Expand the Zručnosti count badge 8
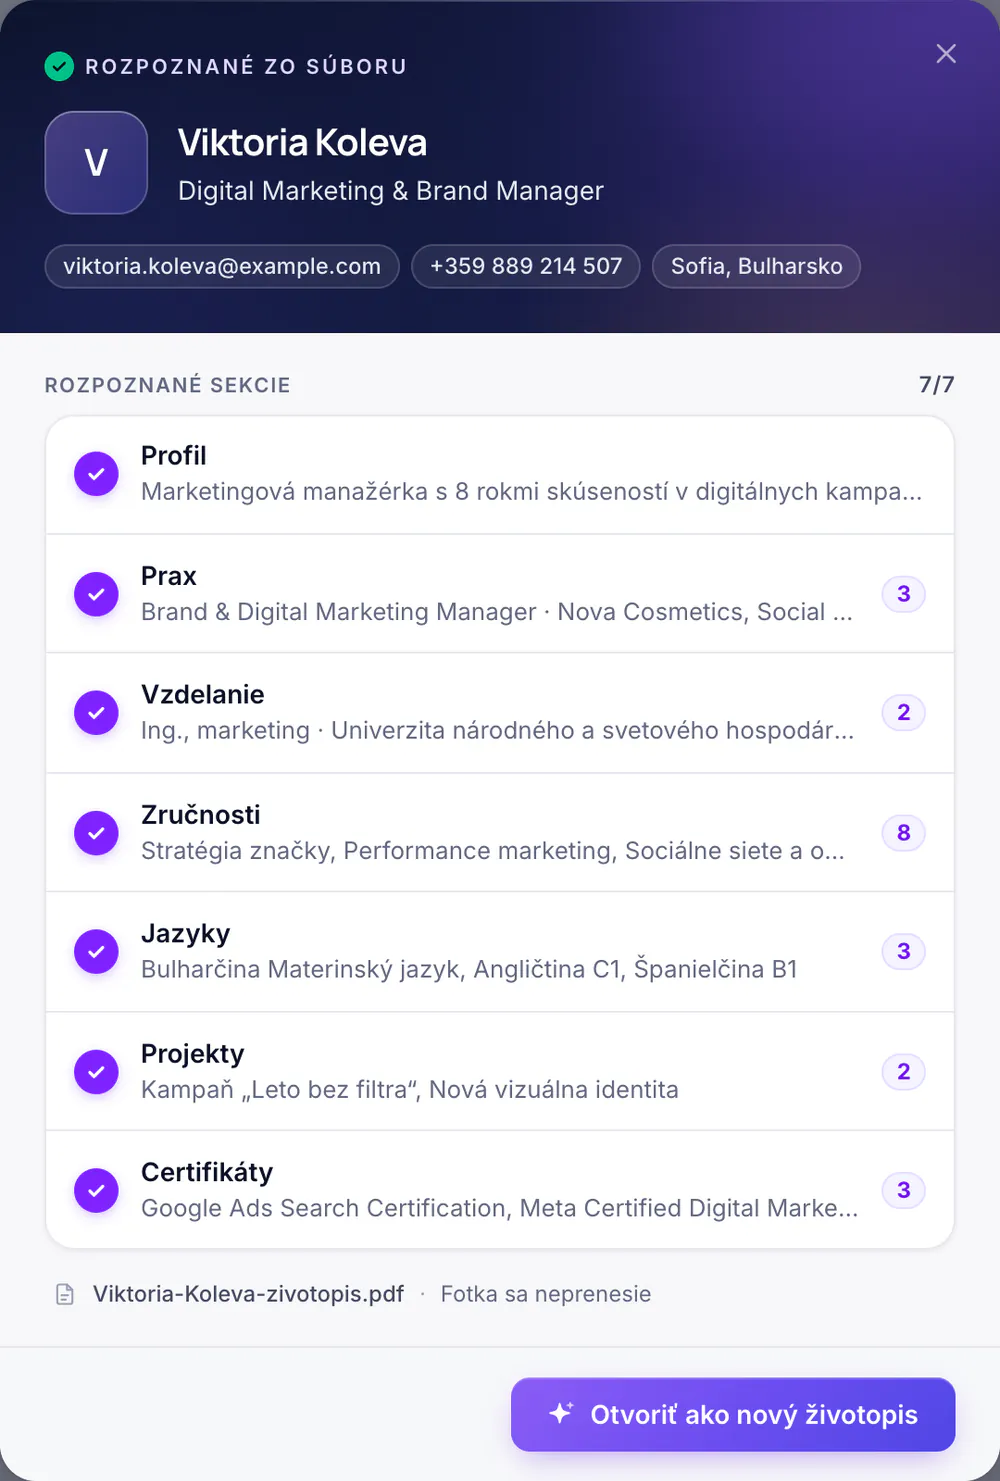This screenshot has width=1000, height=1481. pos(904,832)
